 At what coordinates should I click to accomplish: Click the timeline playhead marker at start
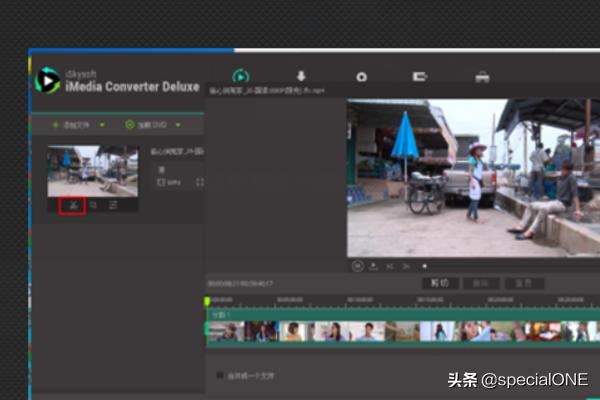pos(207,301)
